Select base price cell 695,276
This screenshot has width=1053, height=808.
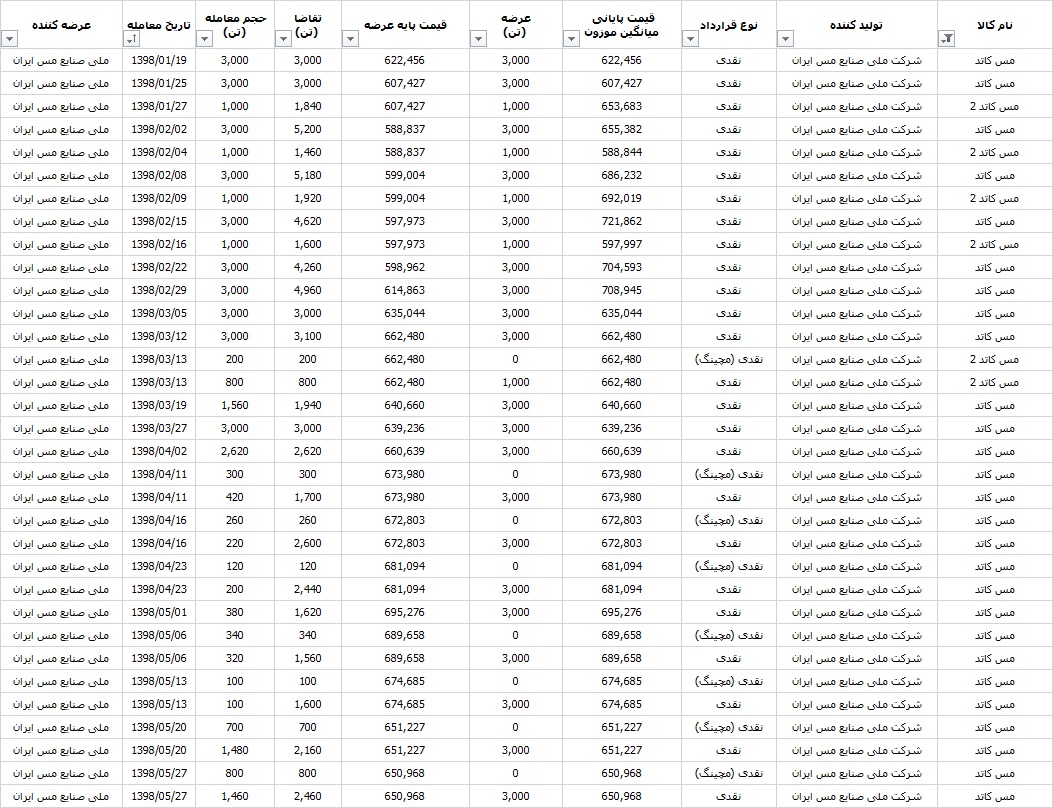point(405,613)
